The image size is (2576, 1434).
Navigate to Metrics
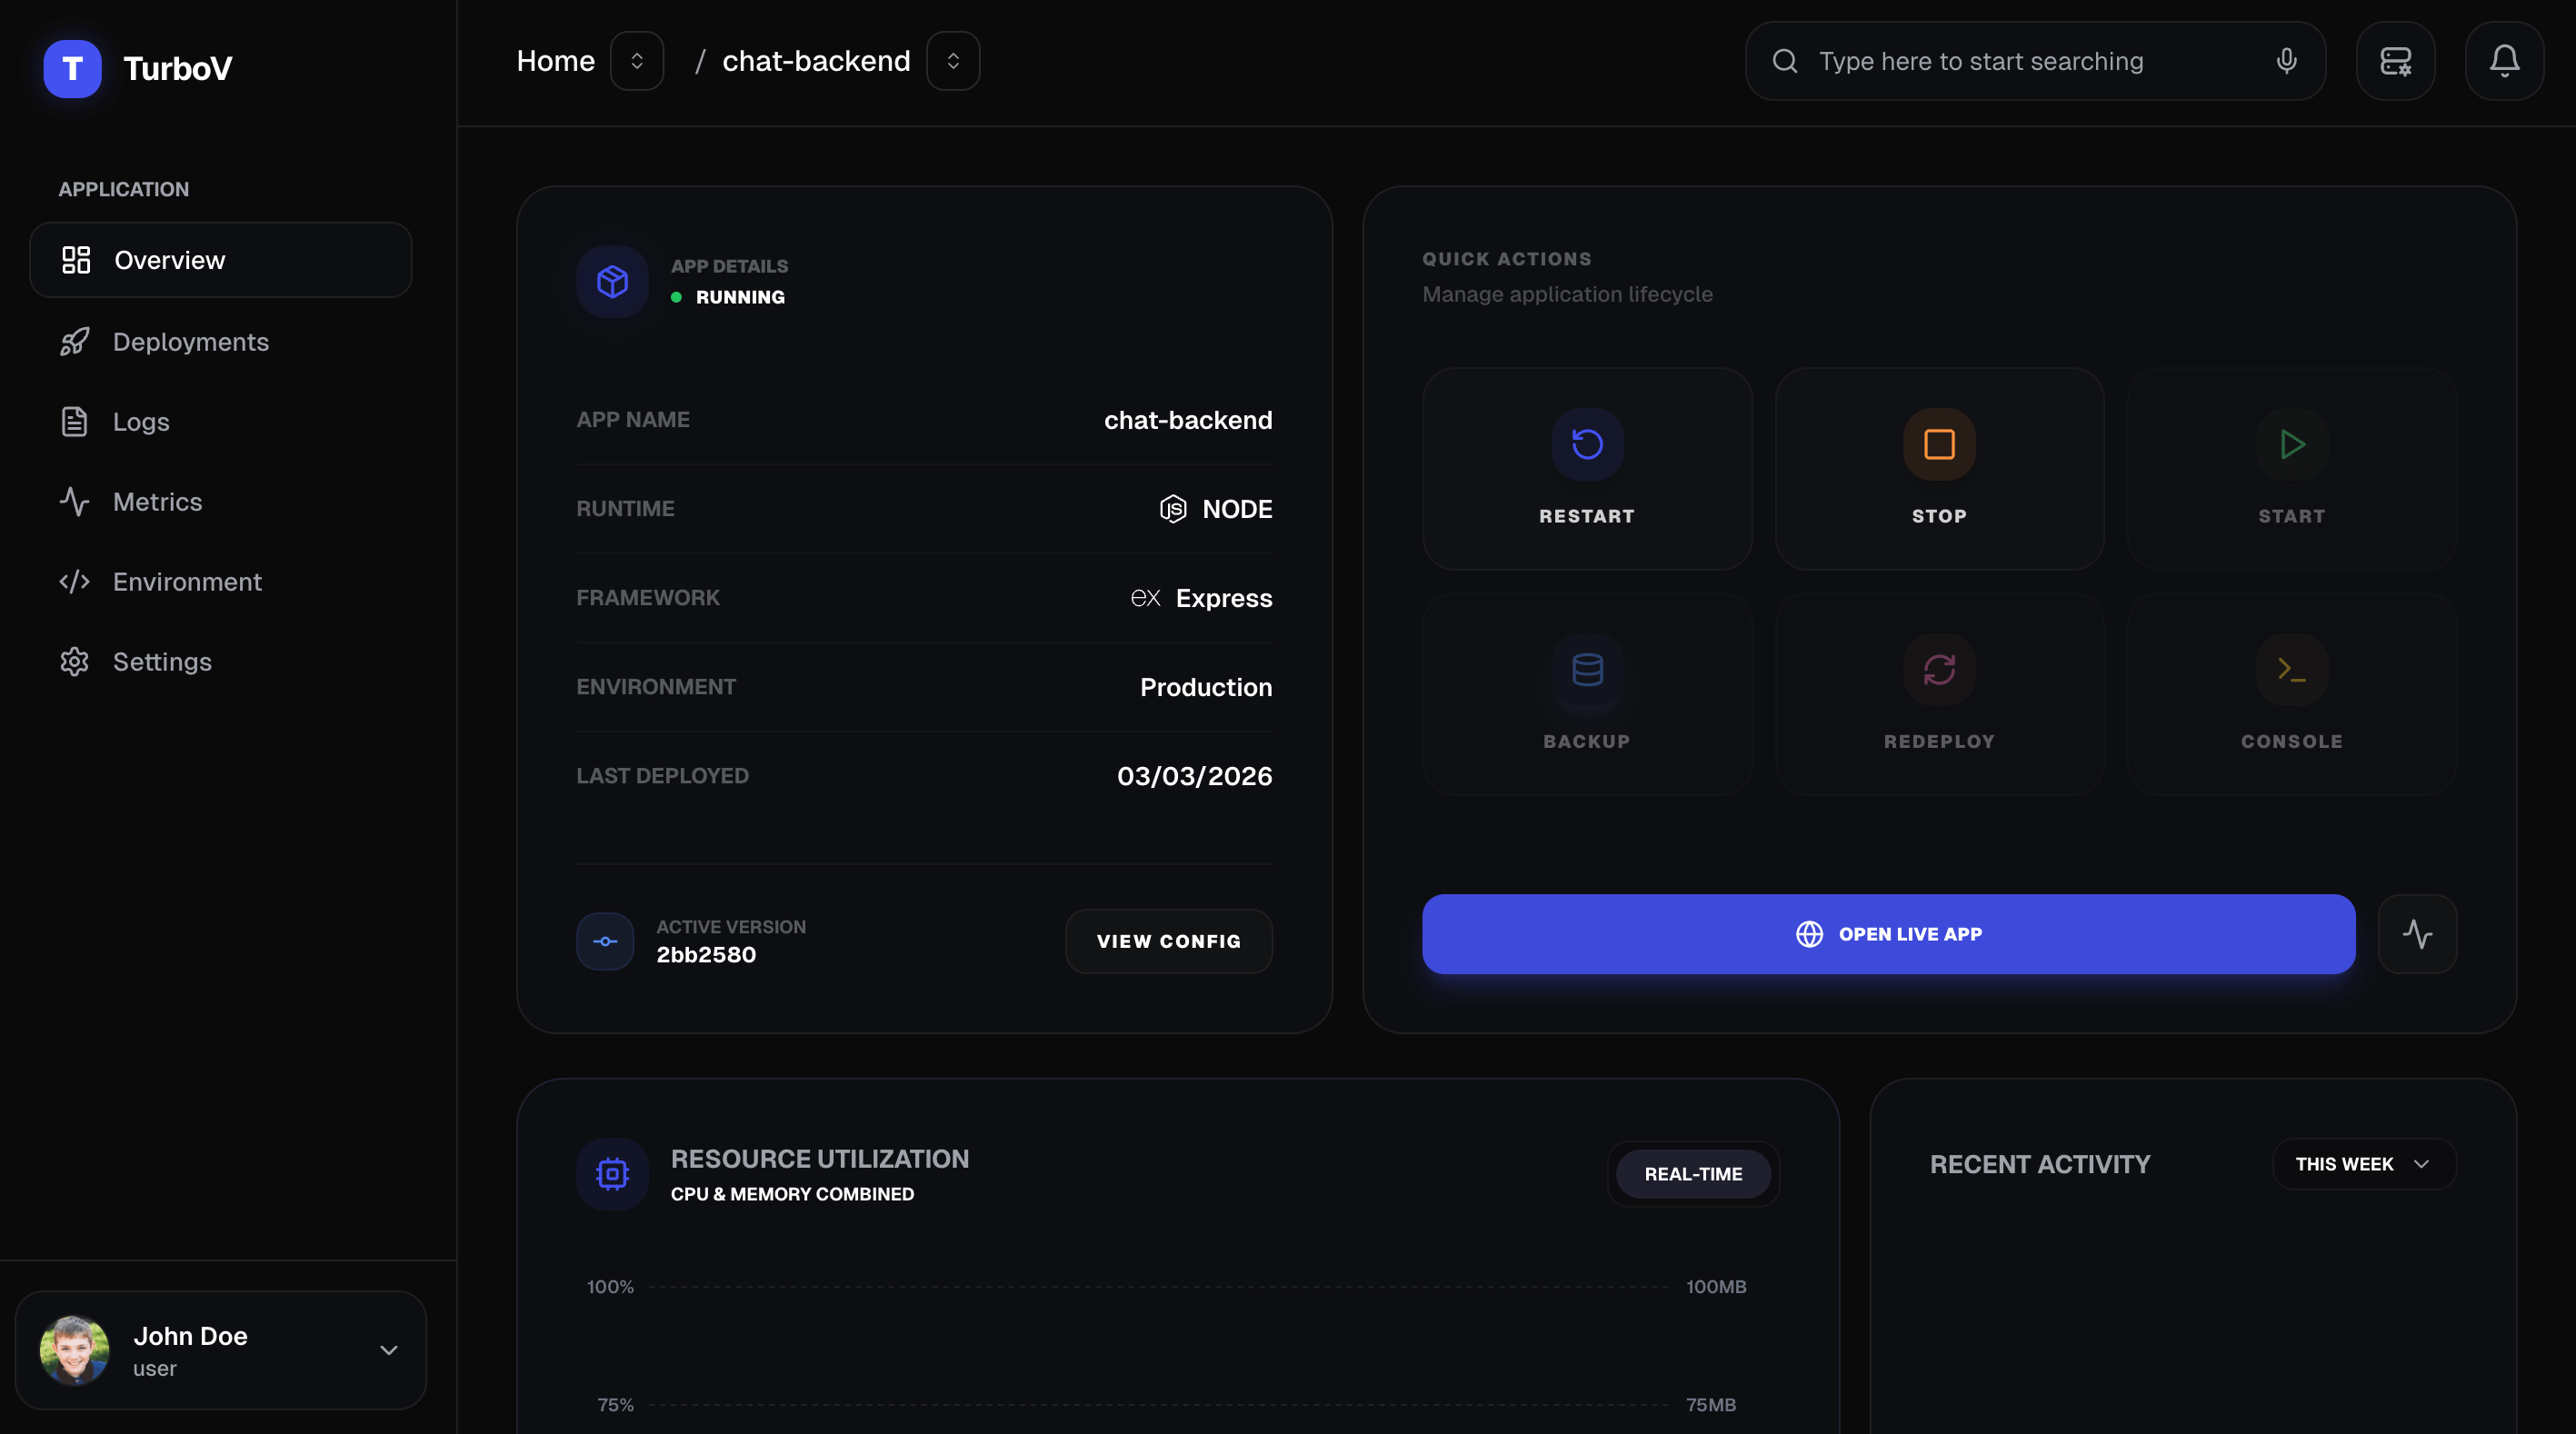[220, 502]
